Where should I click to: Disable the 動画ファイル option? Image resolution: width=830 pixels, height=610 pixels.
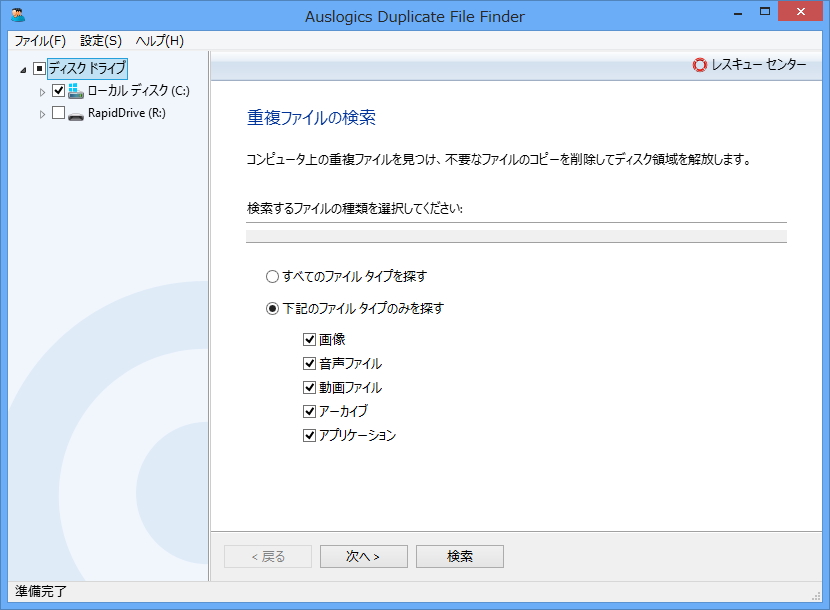[308, 387]
